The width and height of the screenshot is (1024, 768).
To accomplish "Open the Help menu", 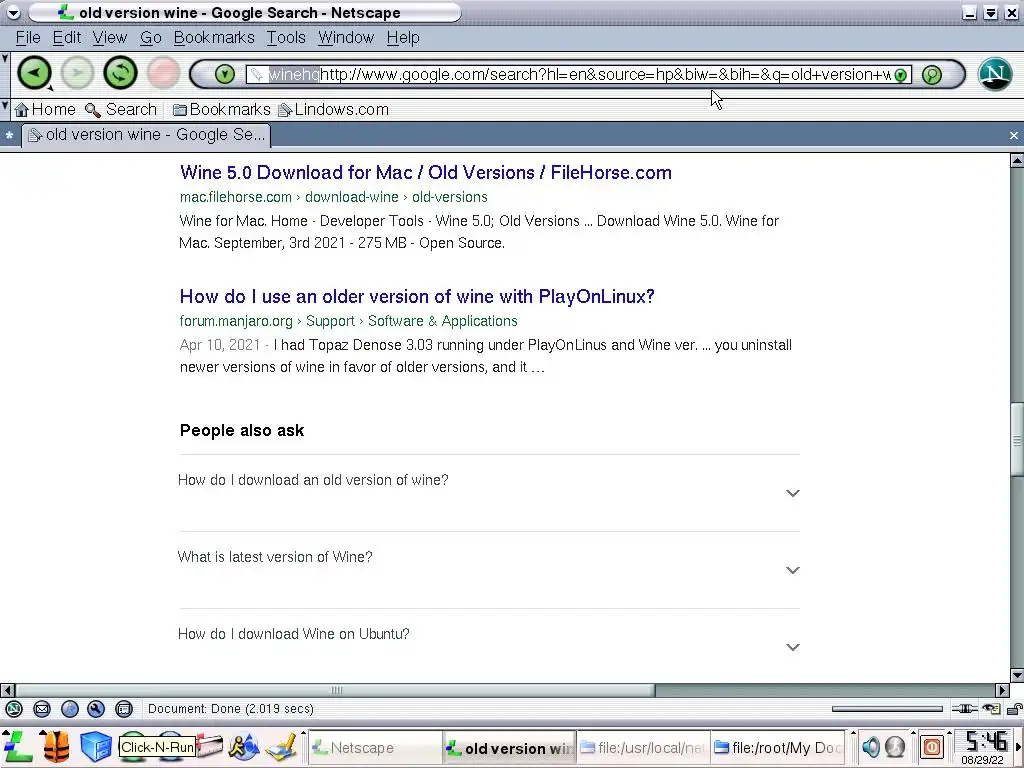I will (x=403, y=38).
